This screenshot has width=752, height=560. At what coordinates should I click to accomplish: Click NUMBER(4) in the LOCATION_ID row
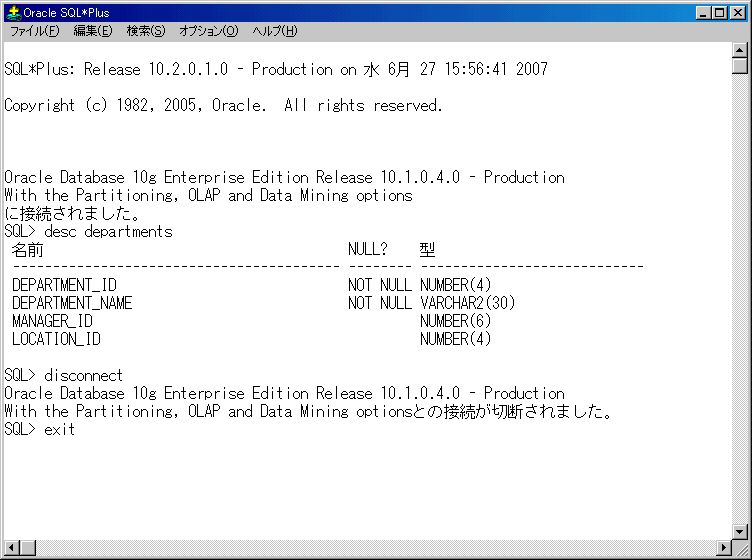456,339
